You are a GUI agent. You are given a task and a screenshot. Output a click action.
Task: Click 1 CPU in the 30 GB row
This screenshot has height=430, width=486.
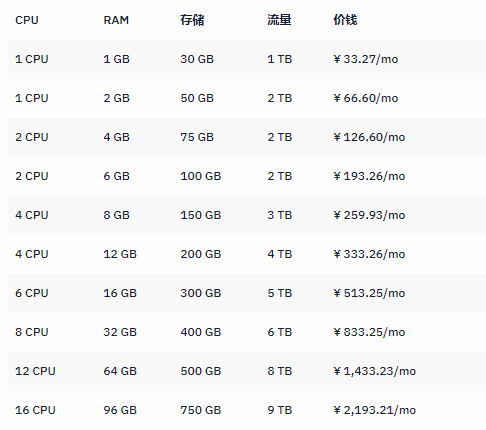tap(32, 59)
